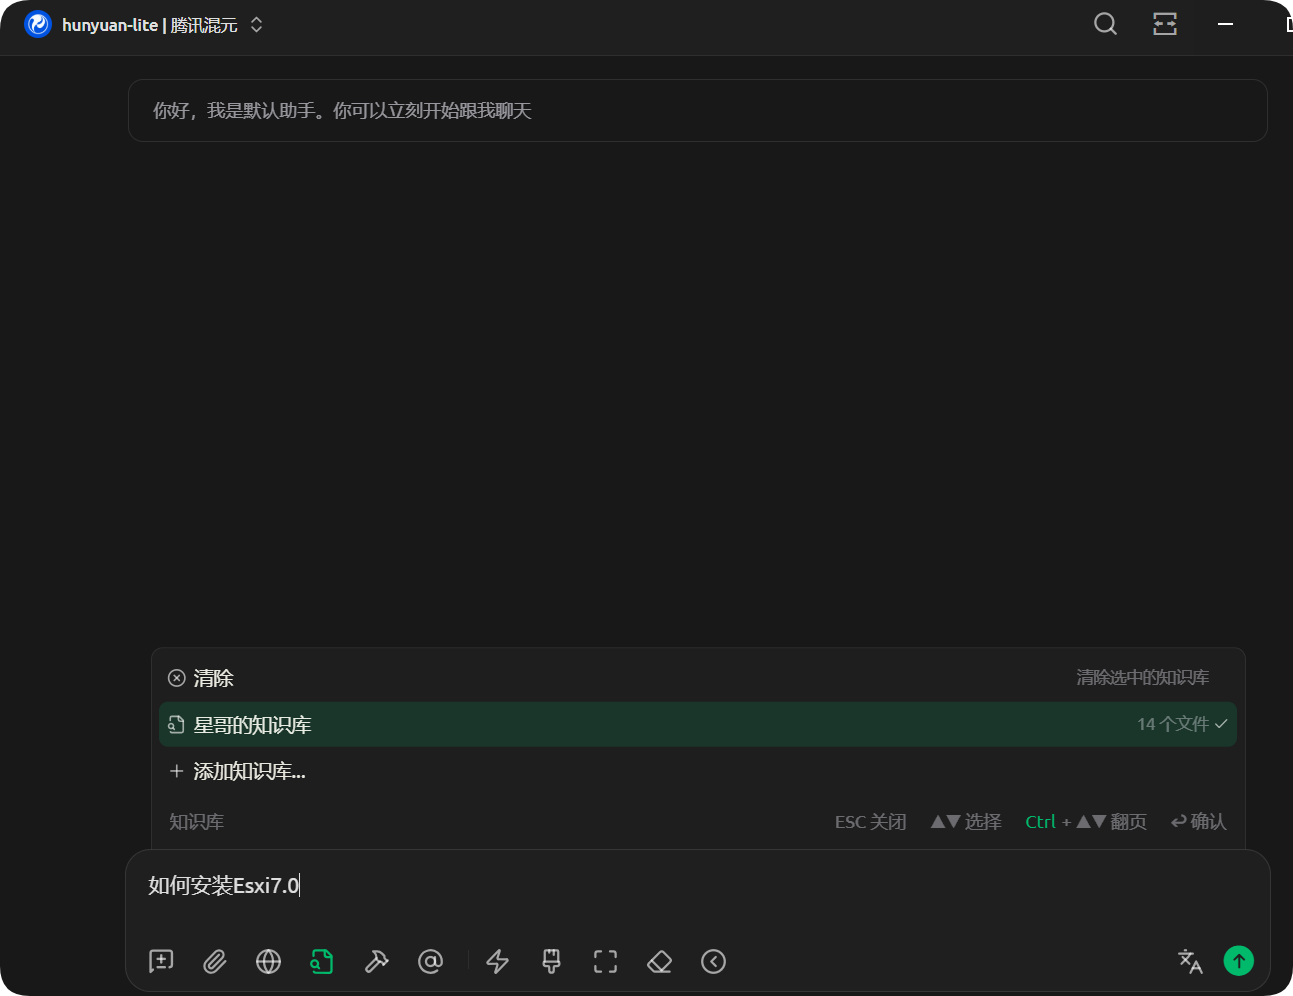Viewport: 1293px width, 996px height.
Task: Click the default assistant greeting message
Action: click(x=698, y=111)
